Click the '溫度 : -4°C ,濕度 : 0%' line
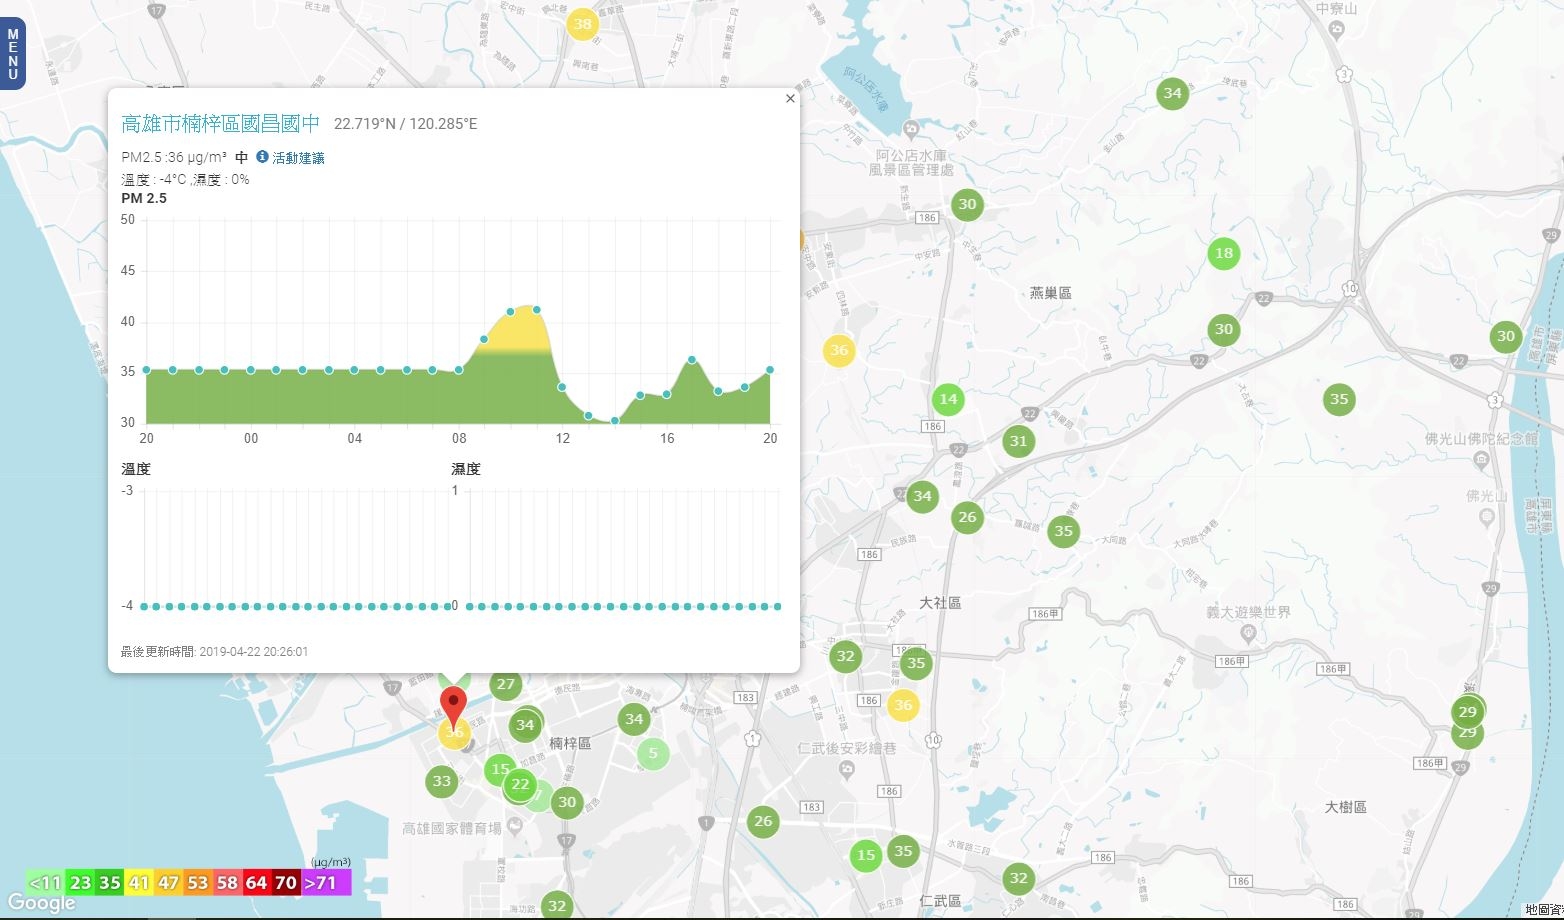Viewport: 1564px width, 920px height. click(x=185, y=179)
